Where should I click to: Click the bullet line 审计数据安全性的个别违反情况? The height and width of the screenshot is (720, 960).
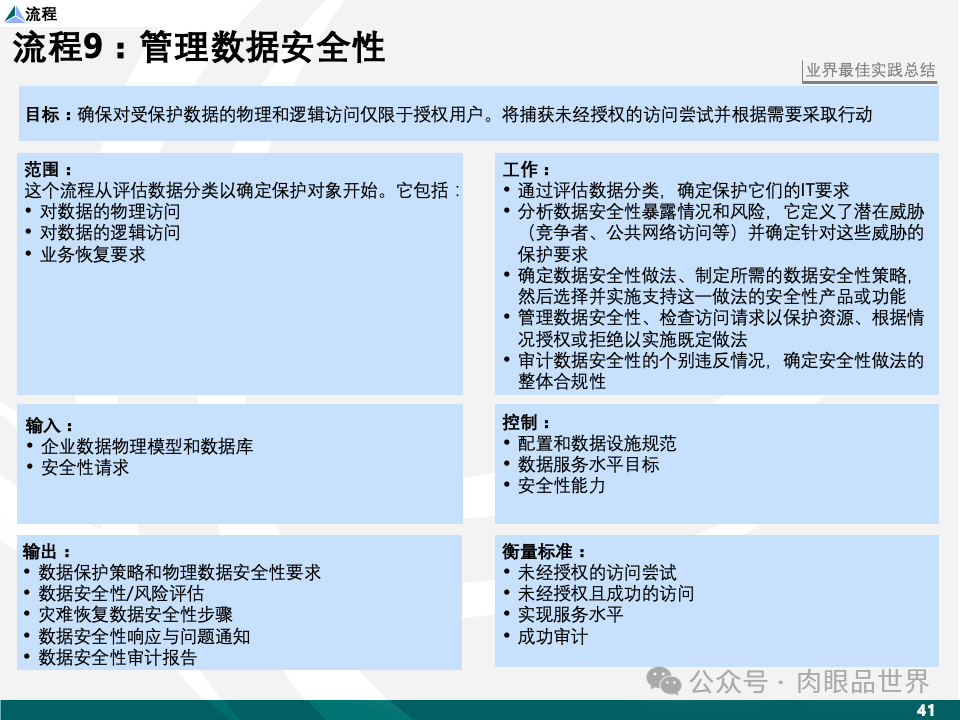click(642, 360)
